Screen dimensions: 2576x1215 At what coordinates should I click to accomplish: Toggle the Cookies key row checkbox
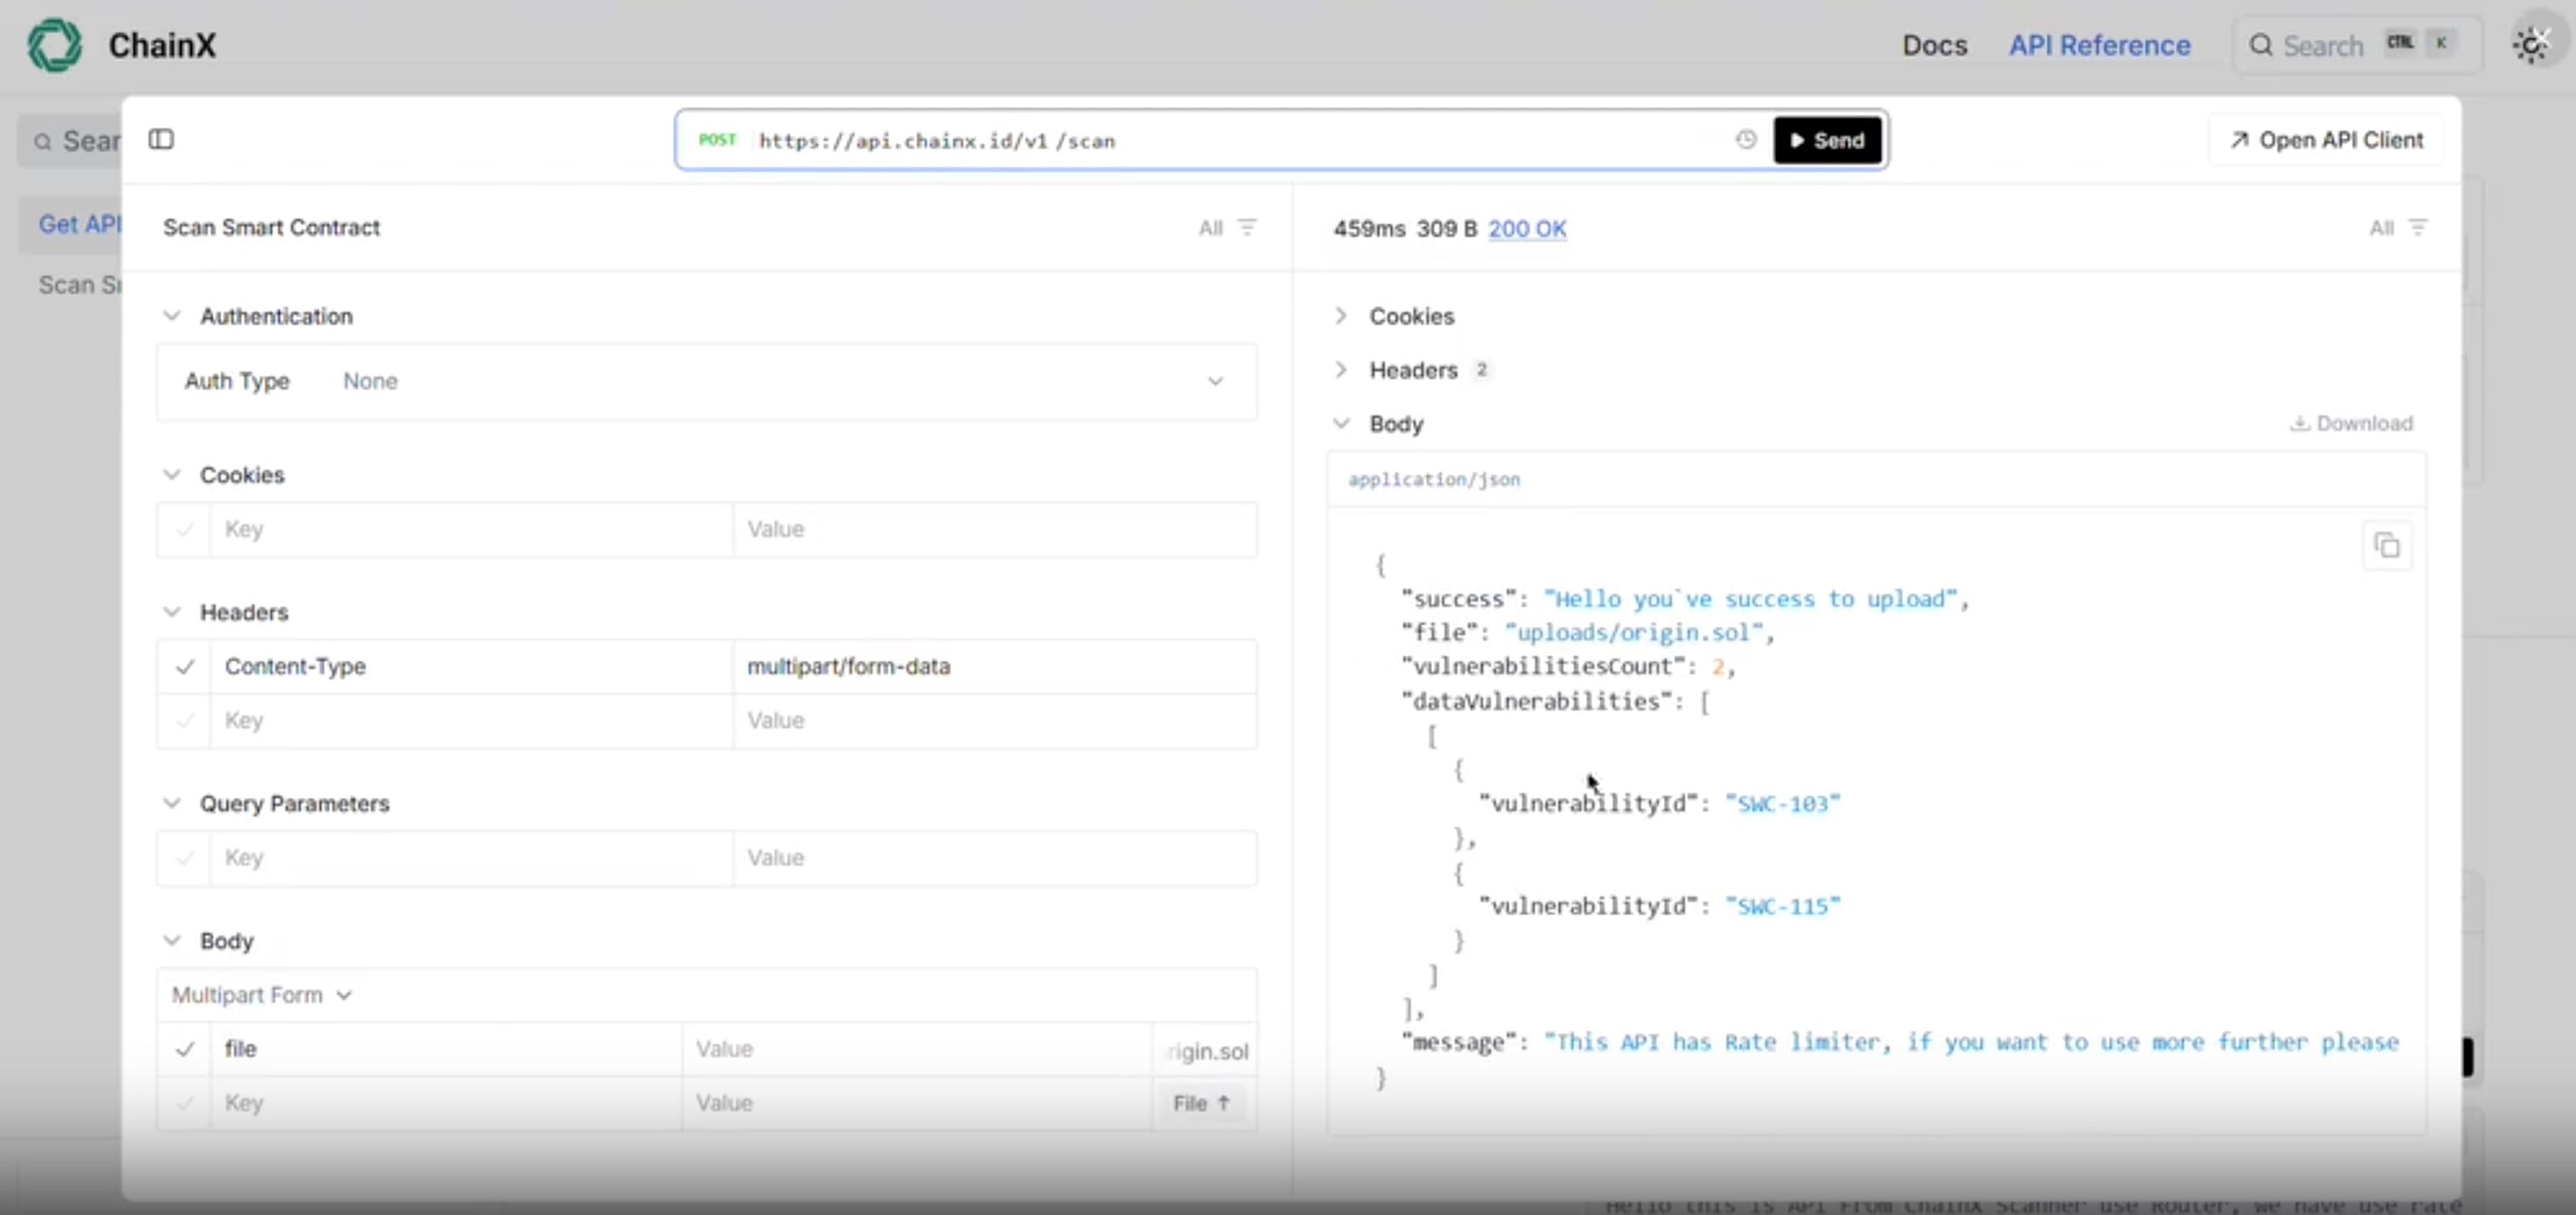click(184, 529)
